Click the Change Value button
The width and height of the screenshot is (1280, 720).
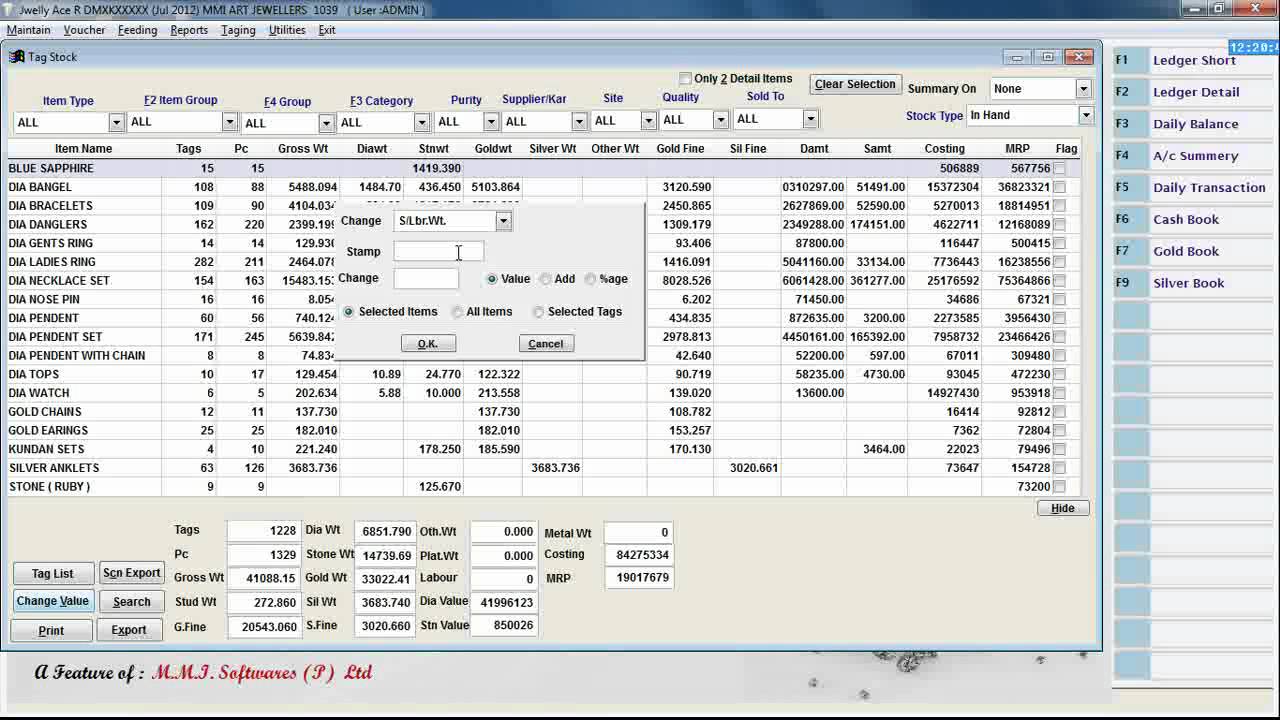point(52,602)
